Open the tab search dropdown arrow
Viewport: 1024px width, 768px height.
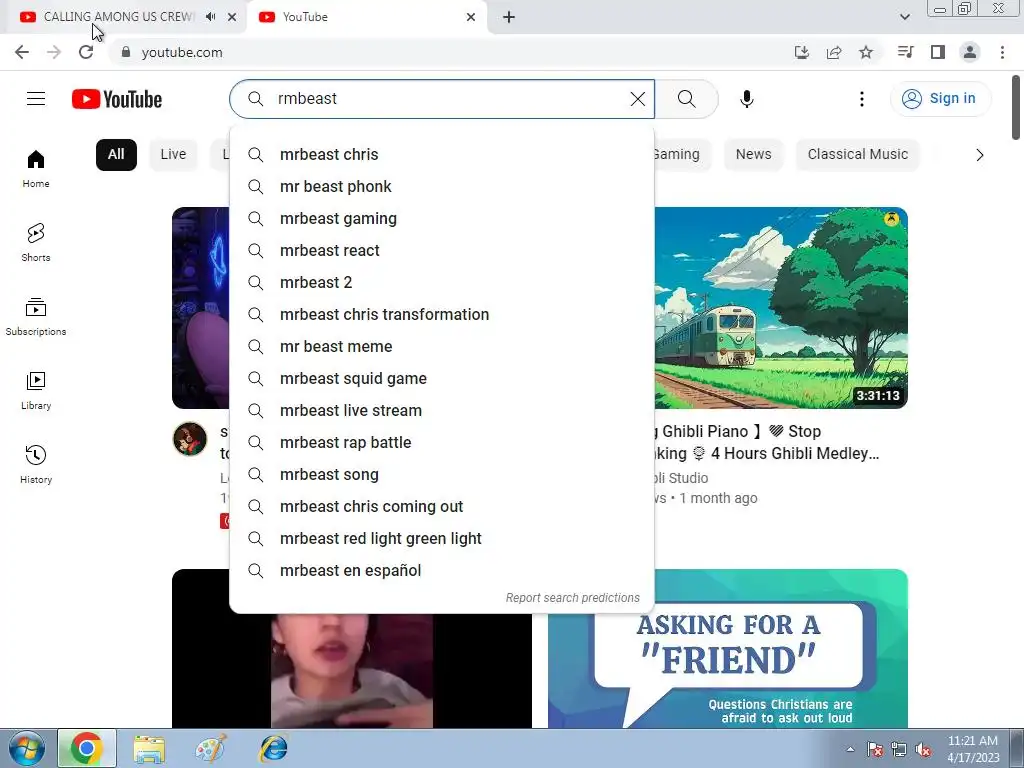[x=904, y=17]
